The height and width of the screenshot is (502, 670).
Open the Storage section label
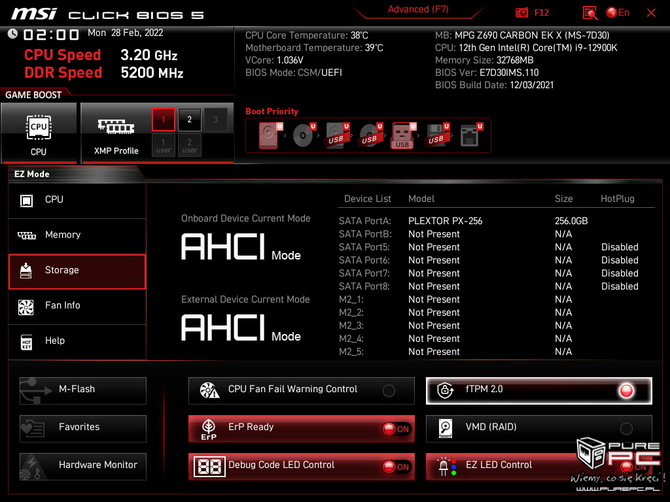click(62, 270)
